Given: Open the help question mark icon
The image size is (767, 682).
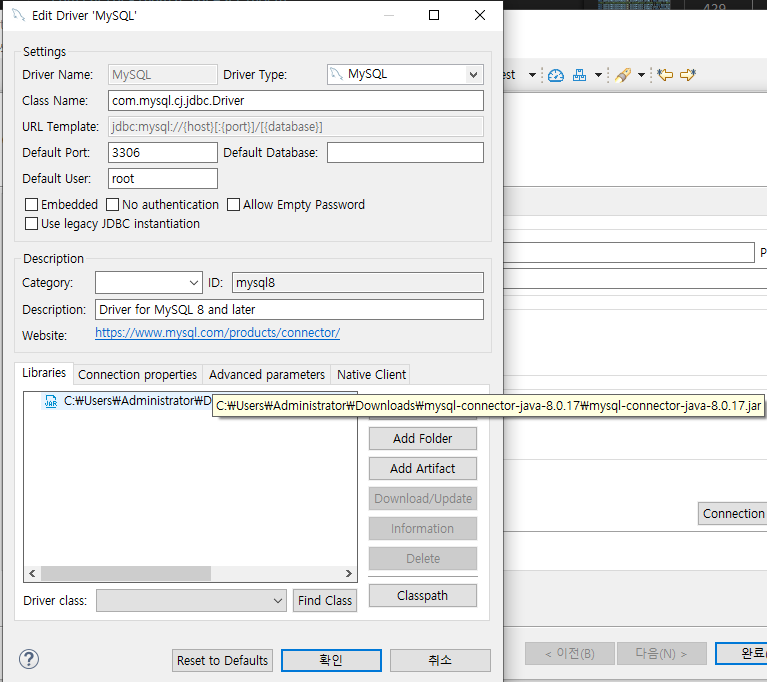Looking at the screenshot, I should coord(29,659).
